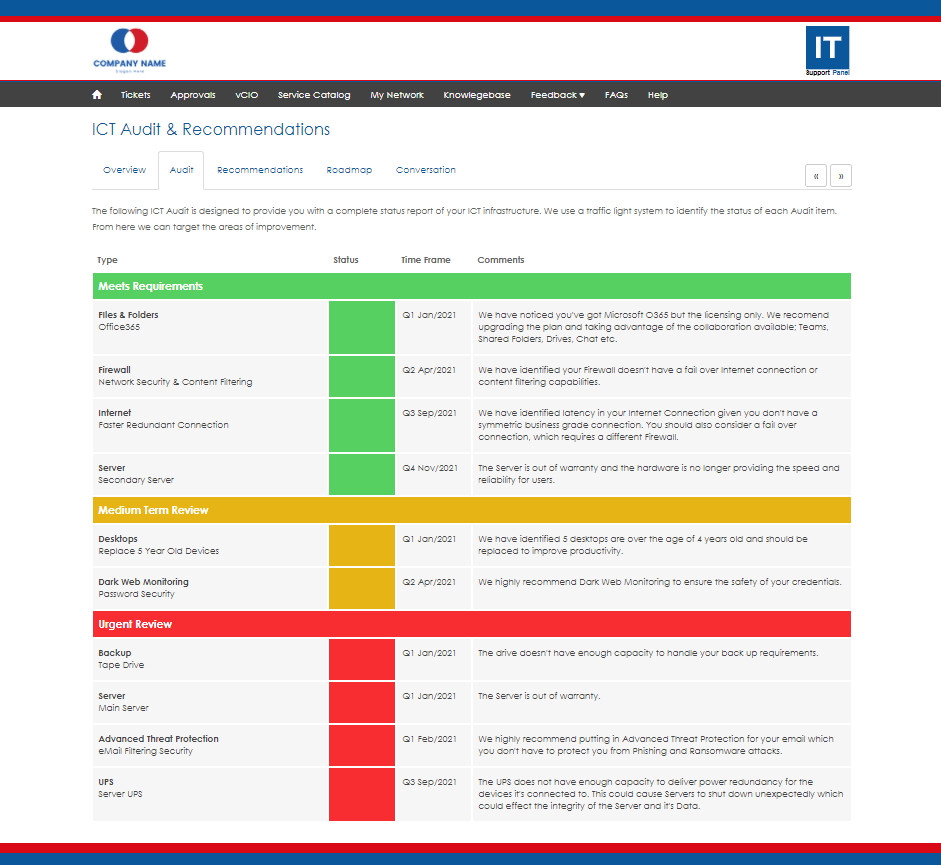Open the Knowlegebase link
This screenshot has width=941, height=865.
(477, 95)
